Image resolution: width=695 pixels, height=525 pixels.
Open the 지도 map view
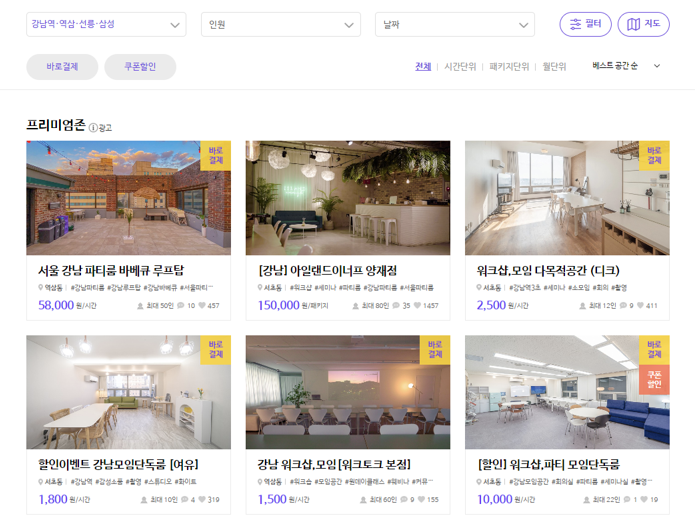643,24
